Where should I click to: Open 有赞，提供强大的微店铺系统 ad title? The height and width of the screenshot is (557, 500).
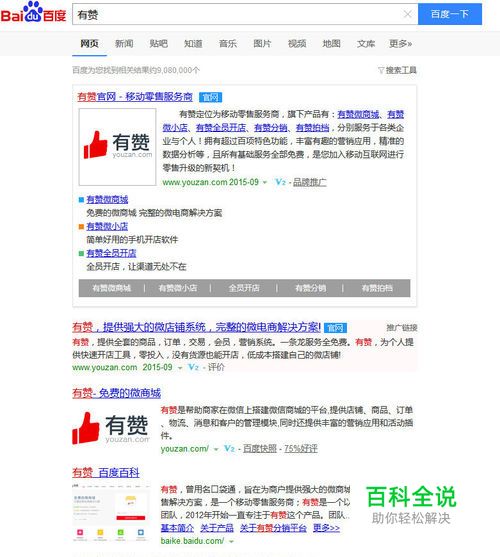[196, 327]
